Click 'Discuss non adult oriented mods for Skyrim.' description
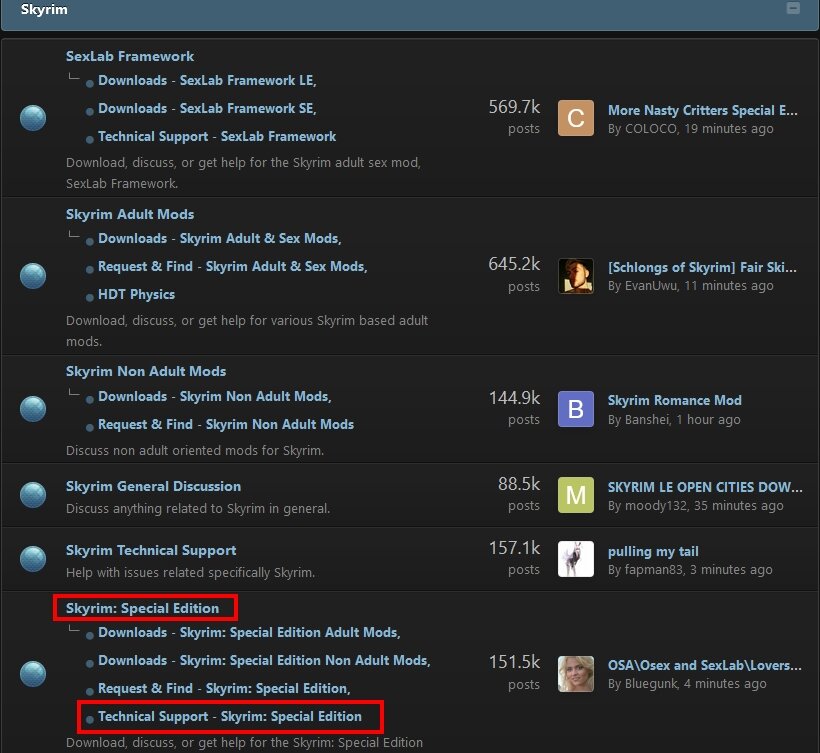The height and width of the screenshot is (753, 820). click(x=195, y=450)
